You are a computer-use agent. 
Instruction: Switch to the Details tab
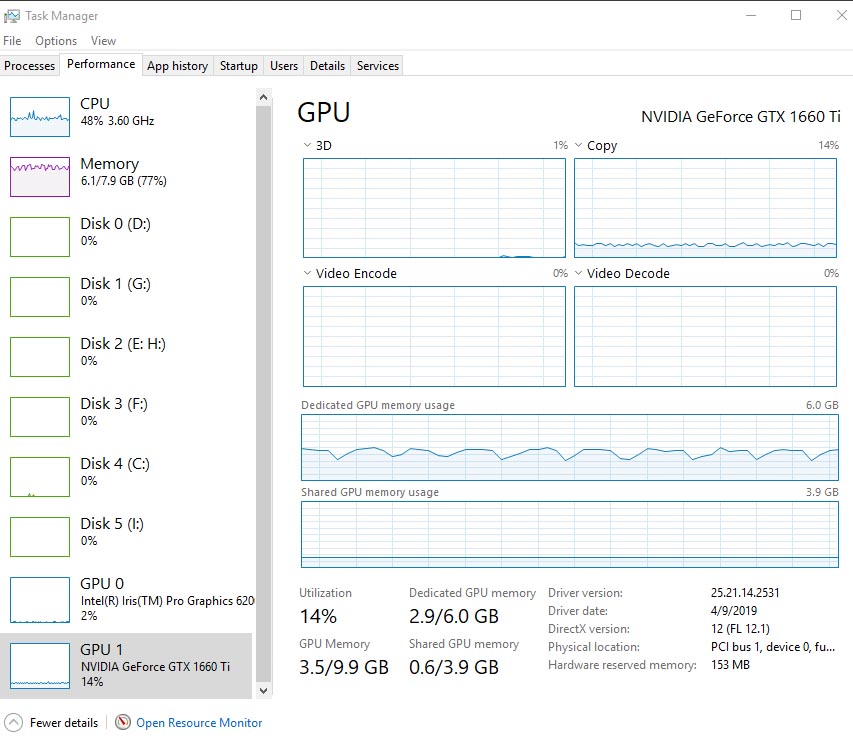327,66
